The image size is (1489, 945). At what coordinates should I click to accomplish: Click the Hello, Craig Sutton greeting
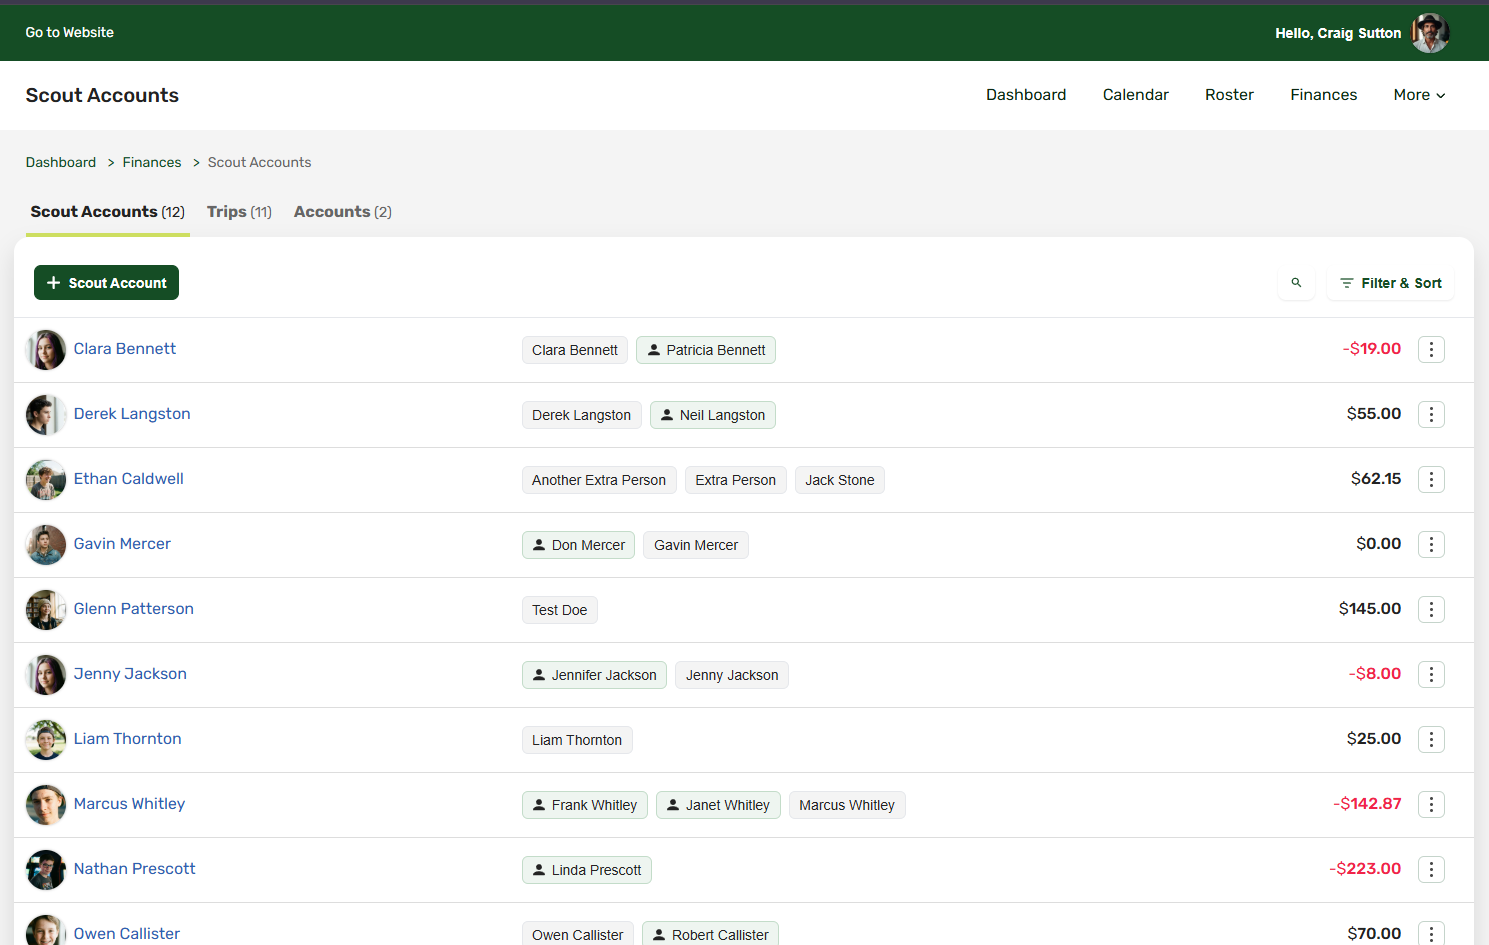pos(1338,33)
